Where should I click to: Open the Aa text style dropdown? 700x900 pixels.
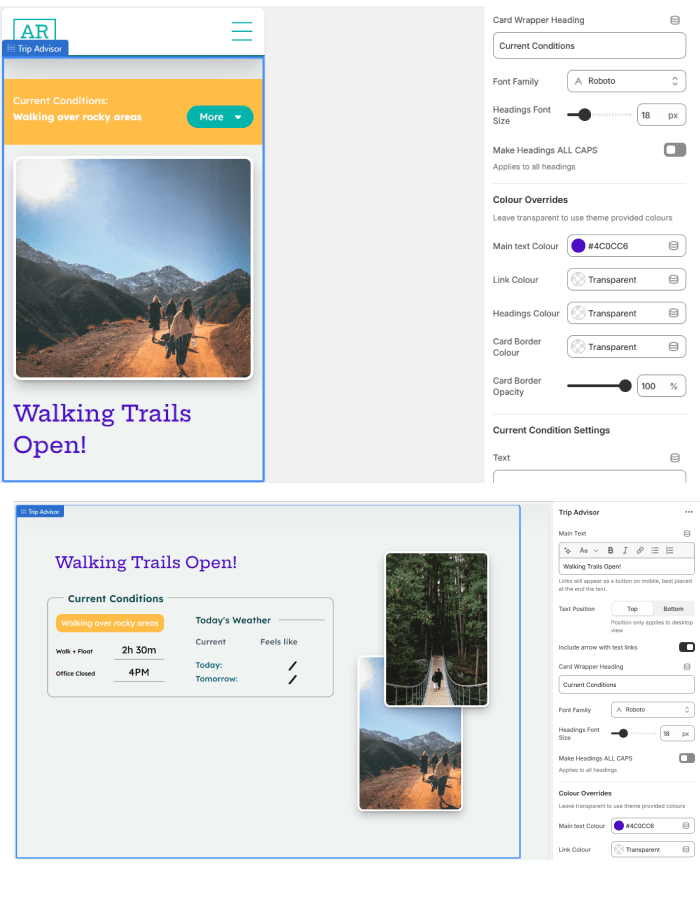pyautogui.click(x=586, y=550)
